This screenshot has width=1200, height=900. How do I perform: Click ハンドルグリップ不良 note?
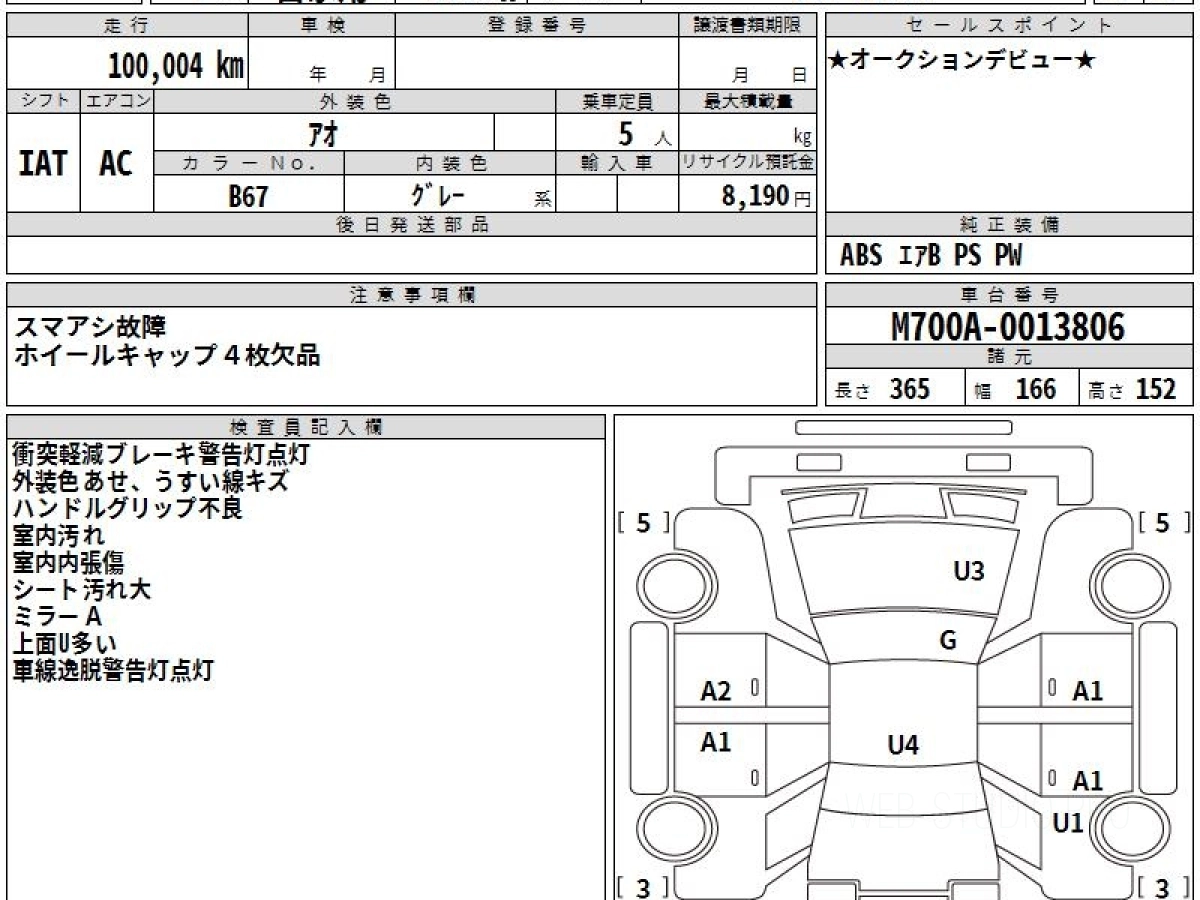[127, 509]
